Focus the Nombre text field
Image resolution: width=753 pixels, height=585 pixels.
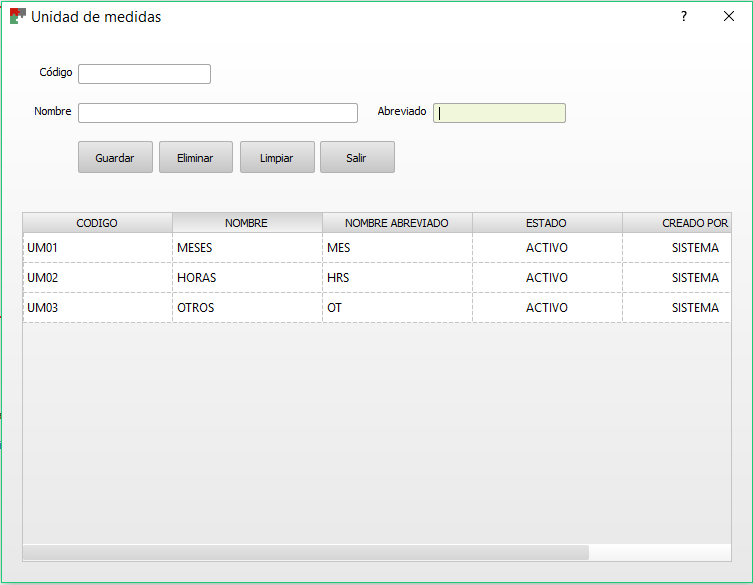(217, 113)
